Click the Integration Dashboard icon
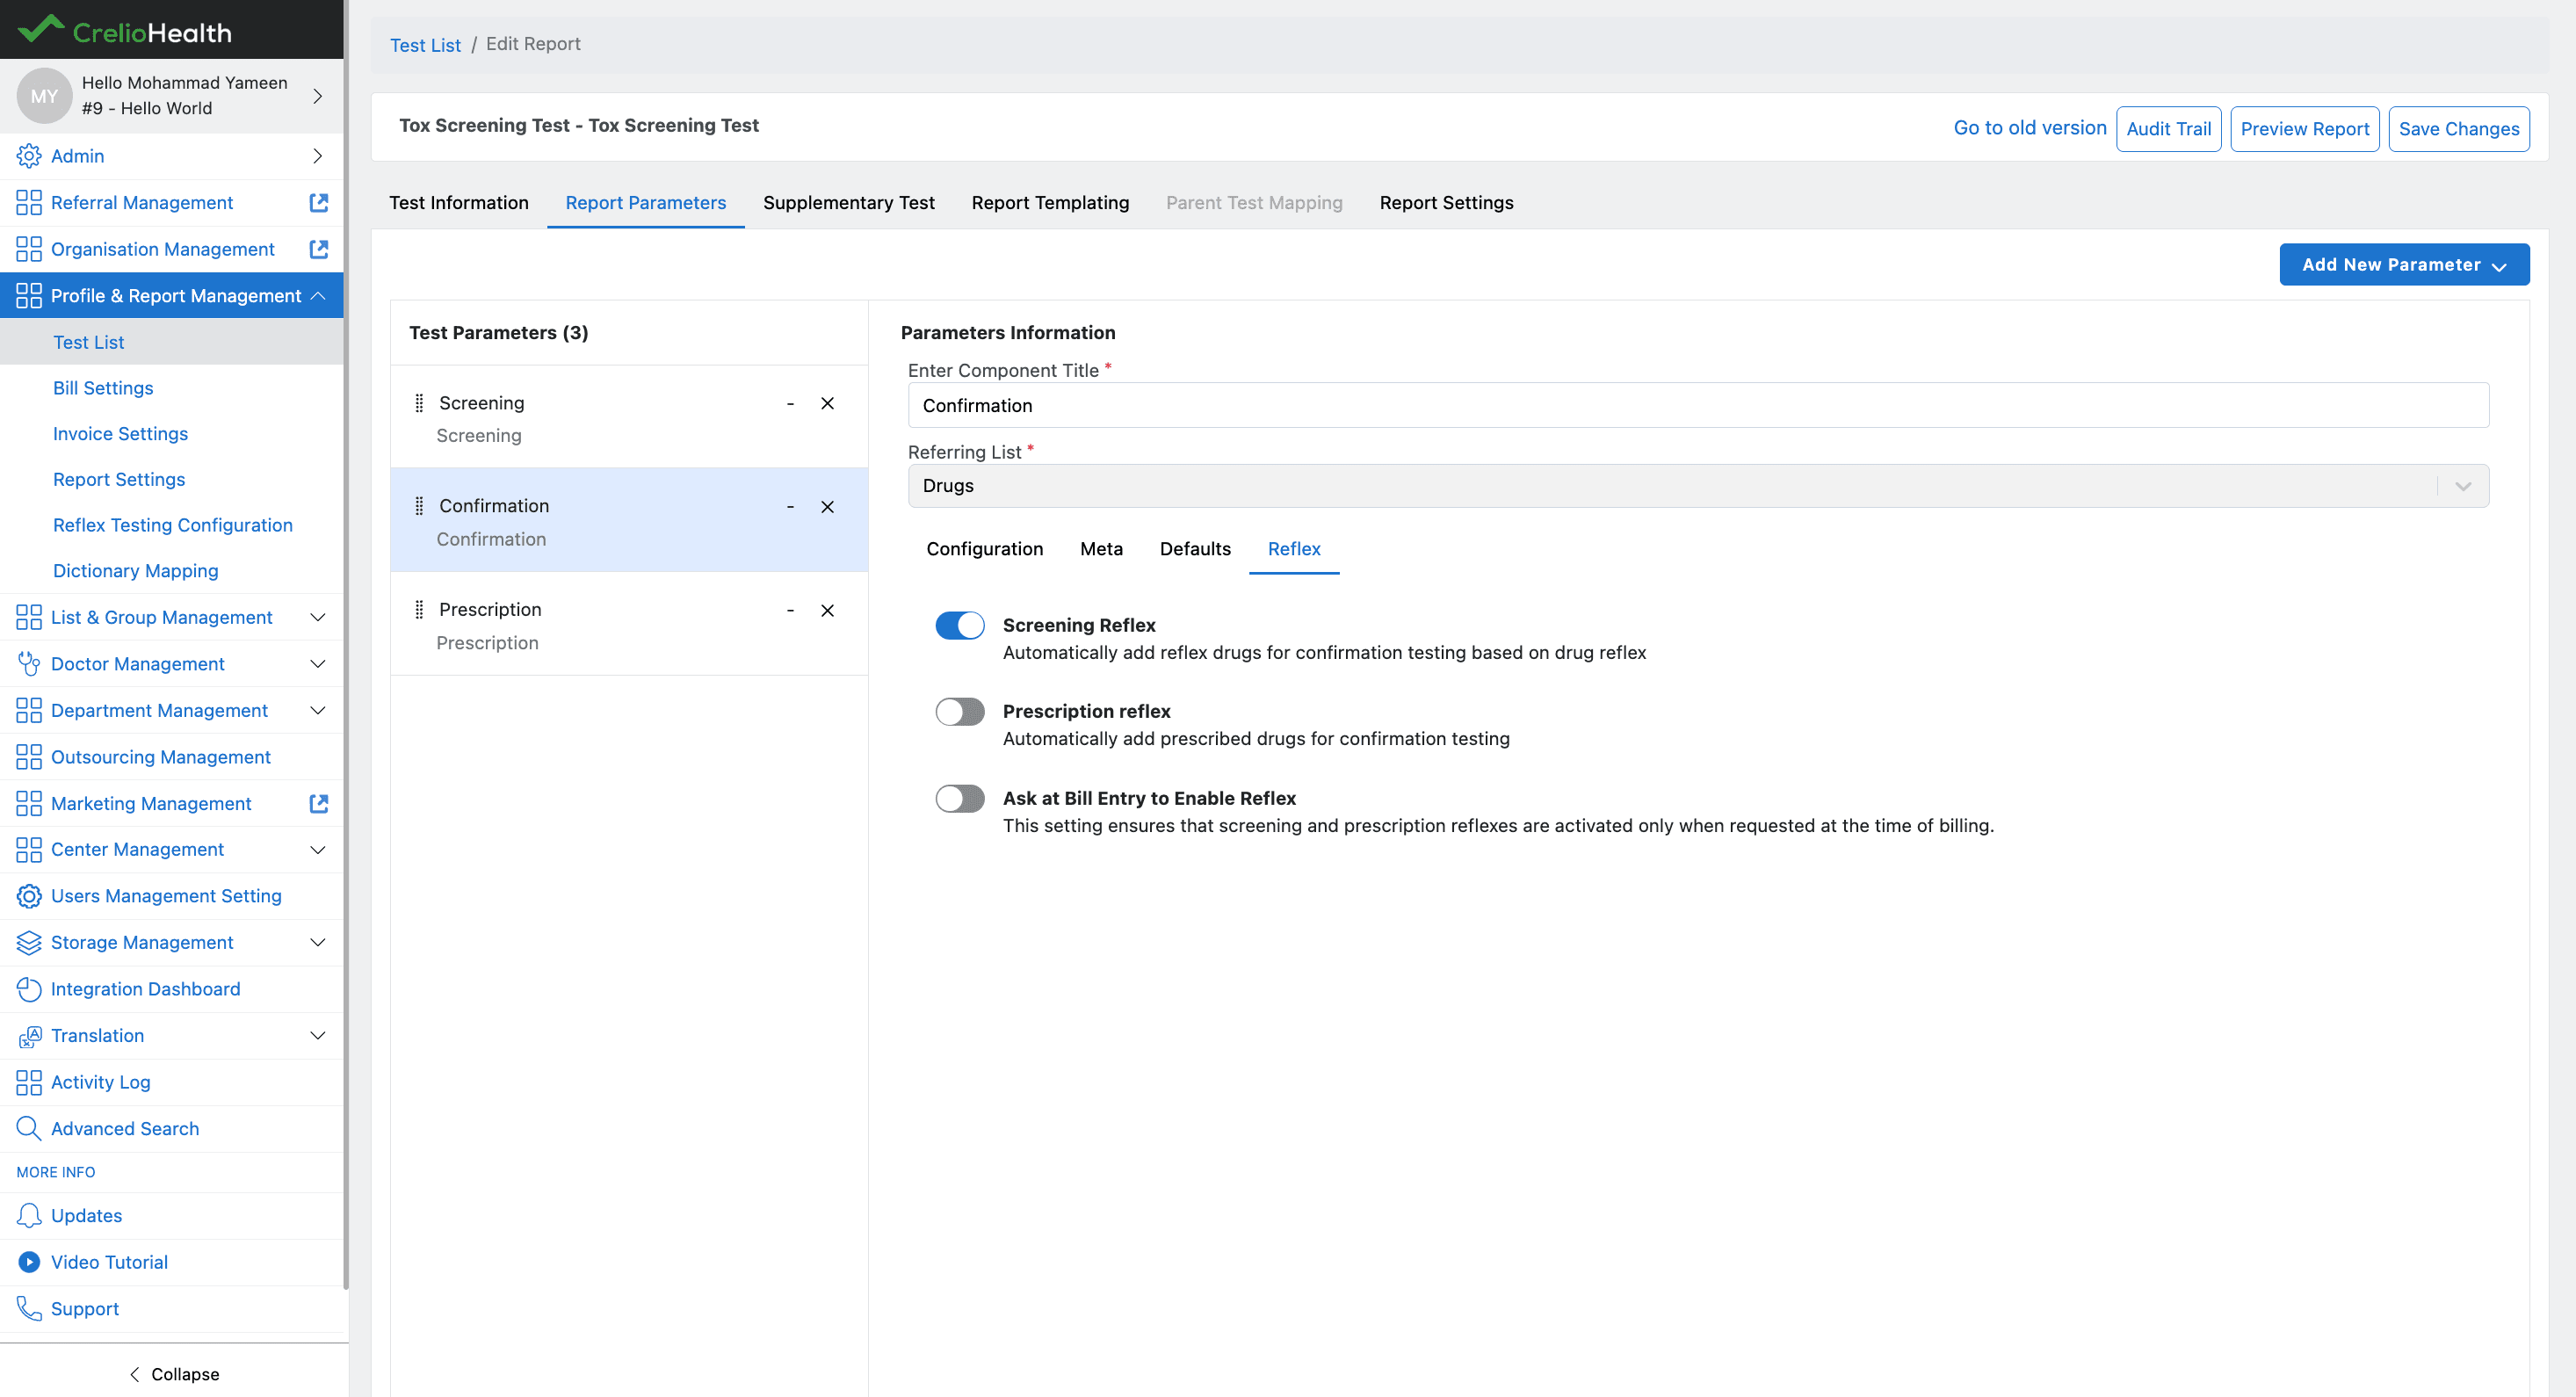The image size is (2576, 1397). (29, 989)
